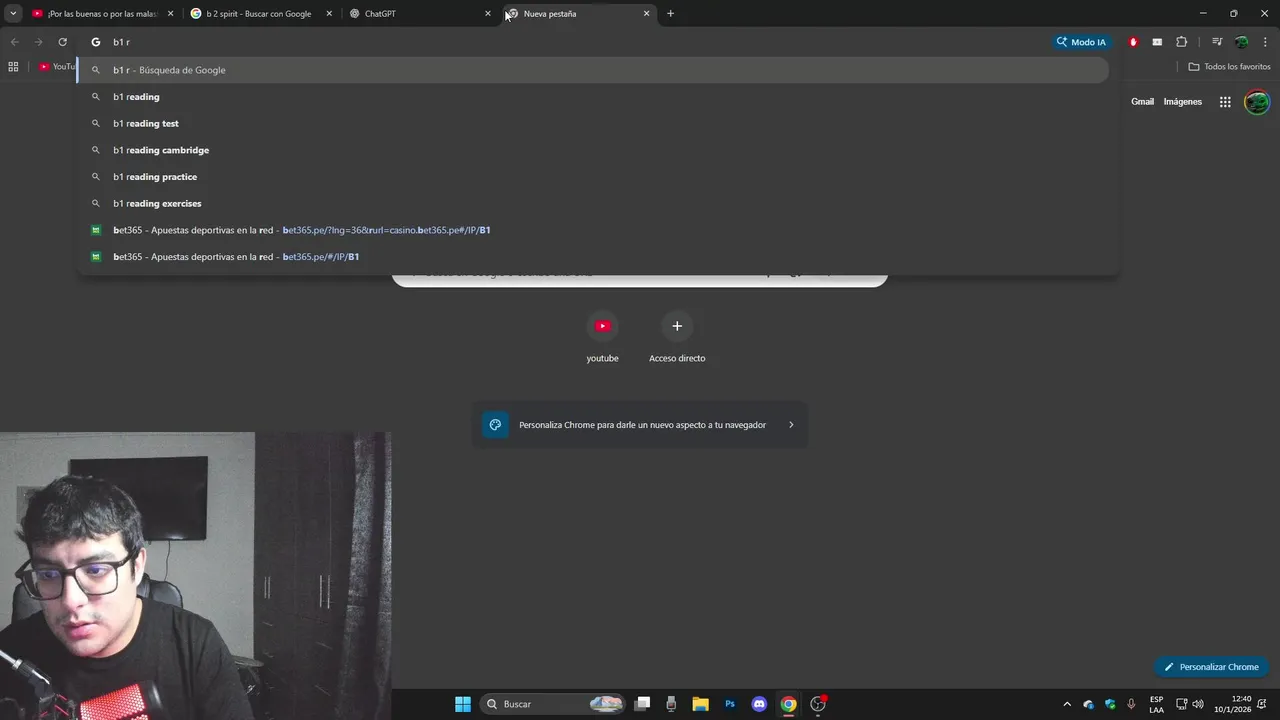The image size is (1280, 720).
Task: Open the red hand ad blocker extension
Action: point(1133,42)
